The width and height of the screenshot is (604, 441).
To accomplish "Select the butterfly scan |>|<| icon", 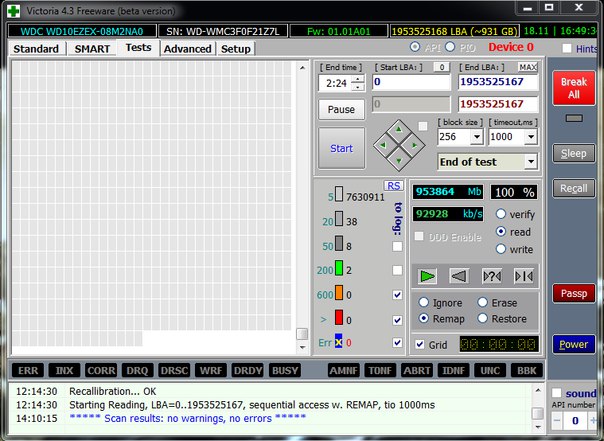I will click(524, 276).
